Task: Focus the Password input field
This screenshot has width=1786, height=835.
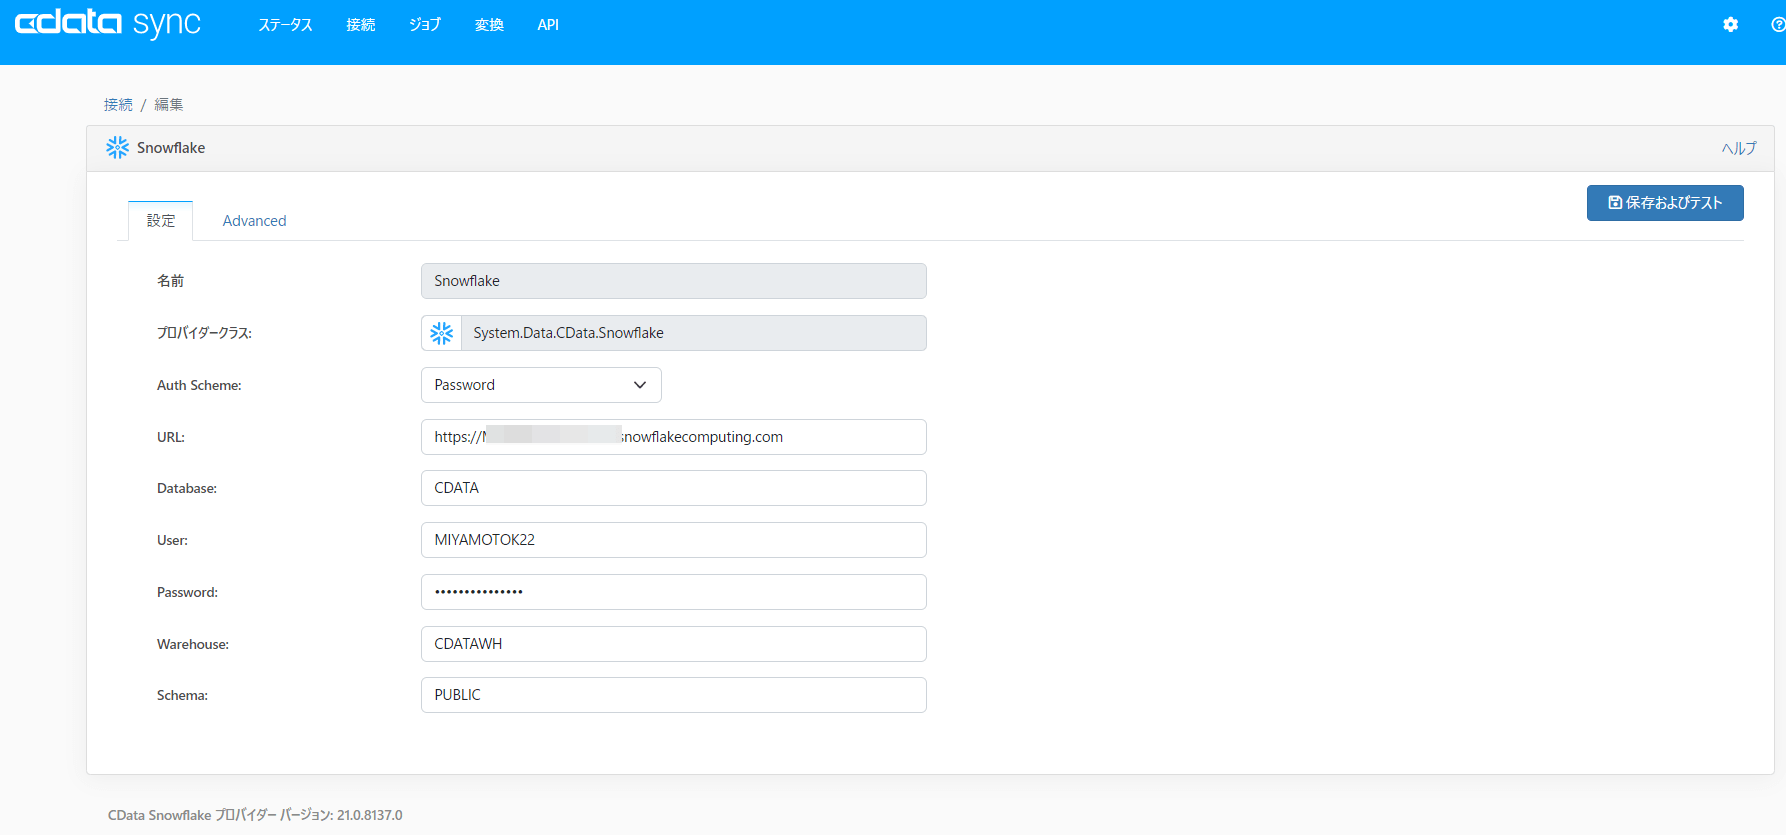Action: click(674, 592)
